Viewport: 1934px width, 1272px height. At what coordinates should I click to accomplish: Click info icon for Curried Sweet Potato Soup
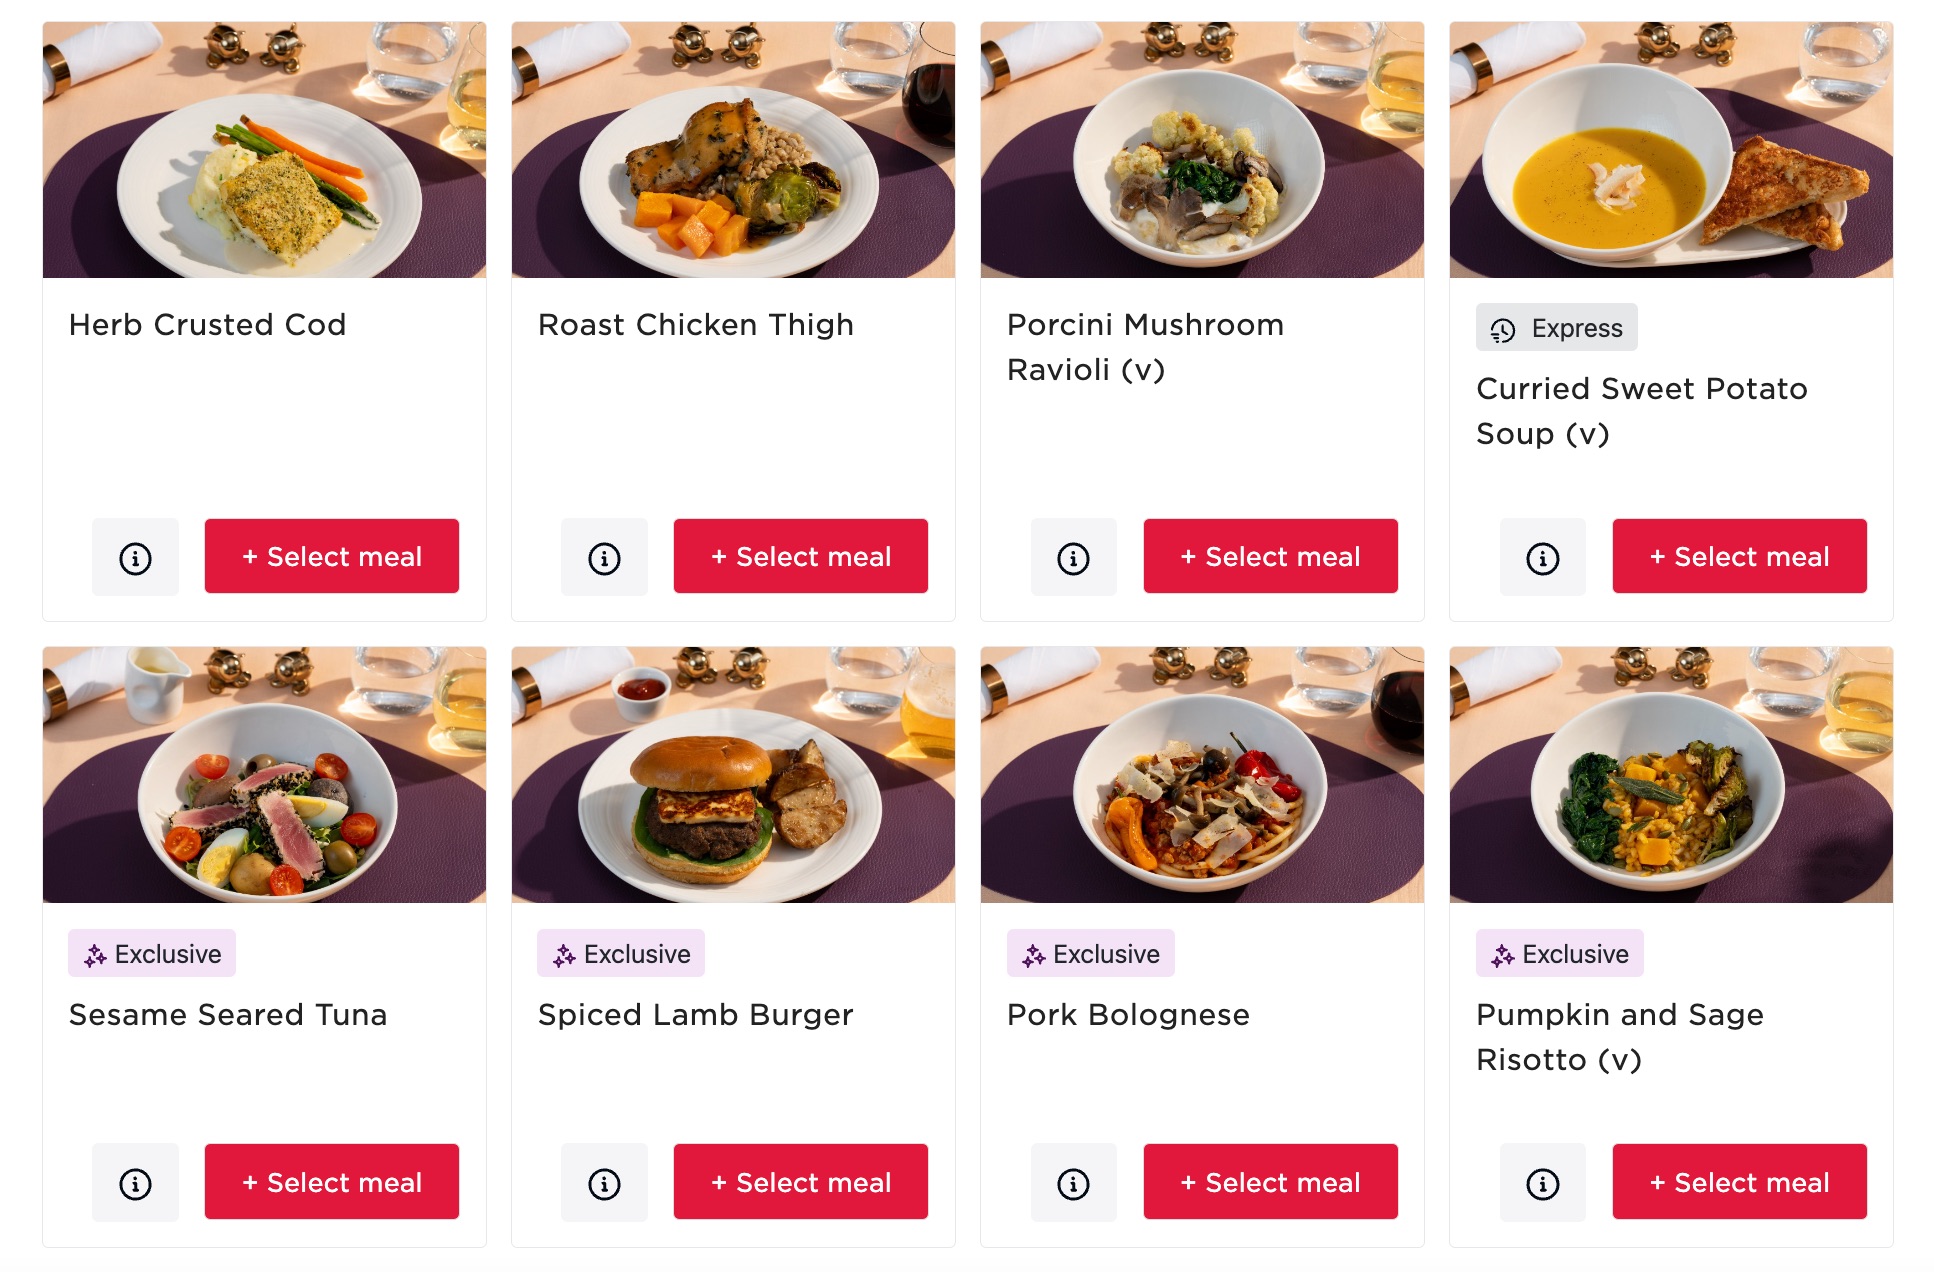point(1542,557)
